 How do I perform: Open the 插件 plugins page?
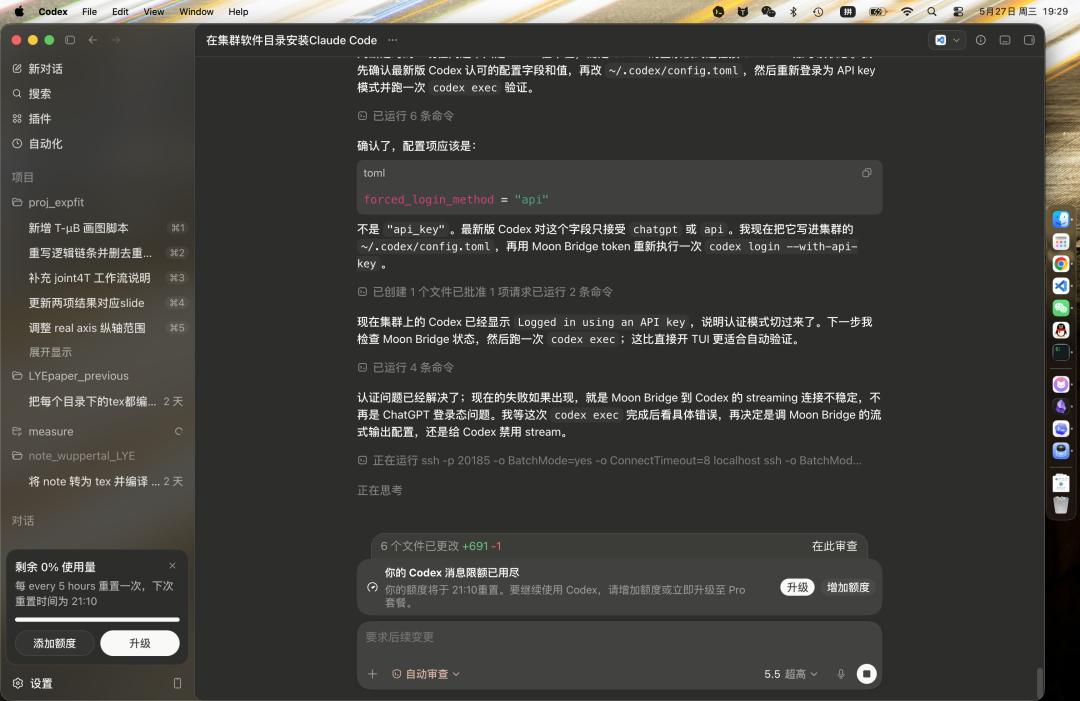[39, 118]
